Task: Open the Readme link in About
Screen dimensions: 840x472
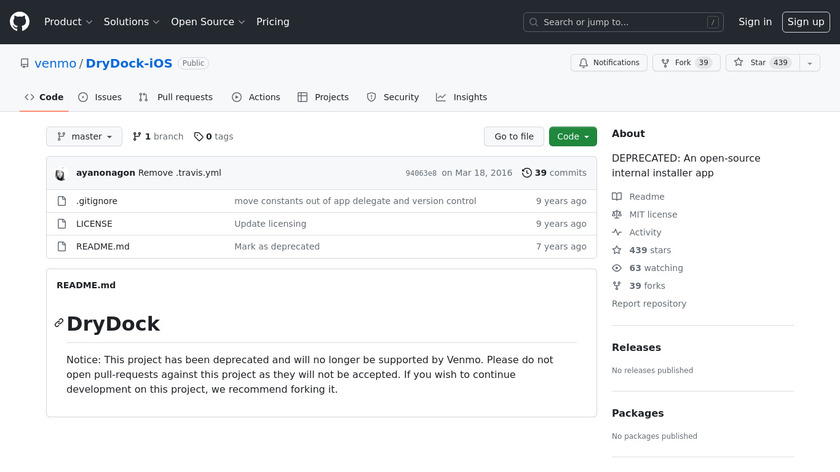Action: (638, 197)
